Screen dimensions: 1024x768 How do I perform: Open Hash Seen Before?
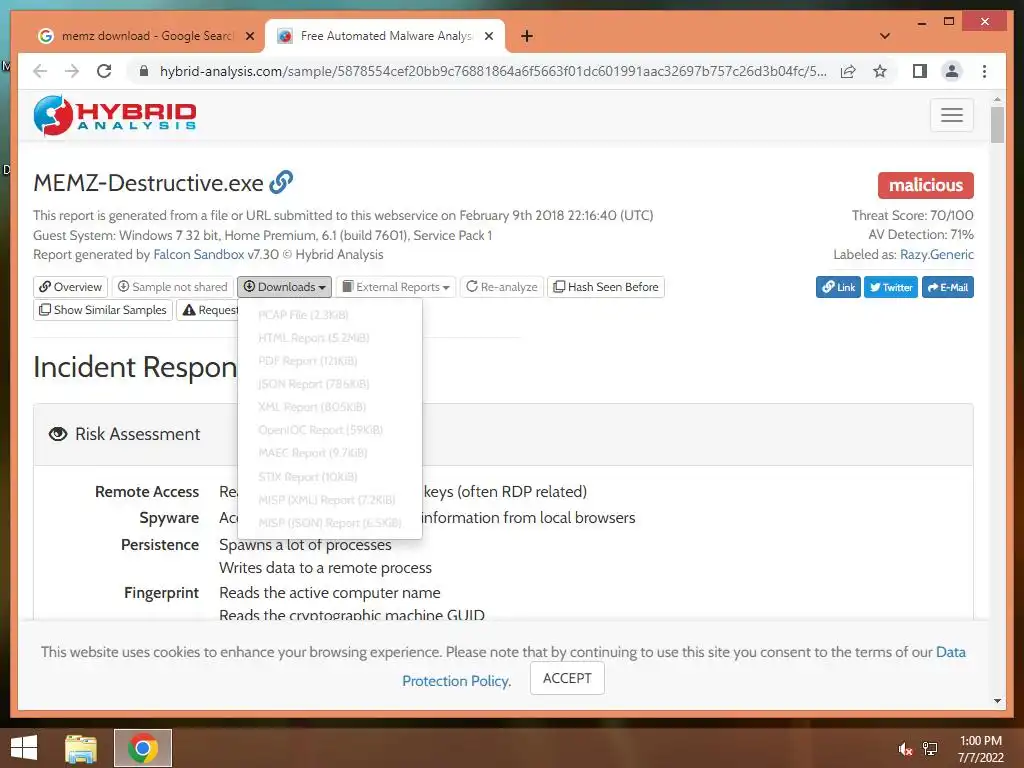pyautogui.click(x=605, y=287)
